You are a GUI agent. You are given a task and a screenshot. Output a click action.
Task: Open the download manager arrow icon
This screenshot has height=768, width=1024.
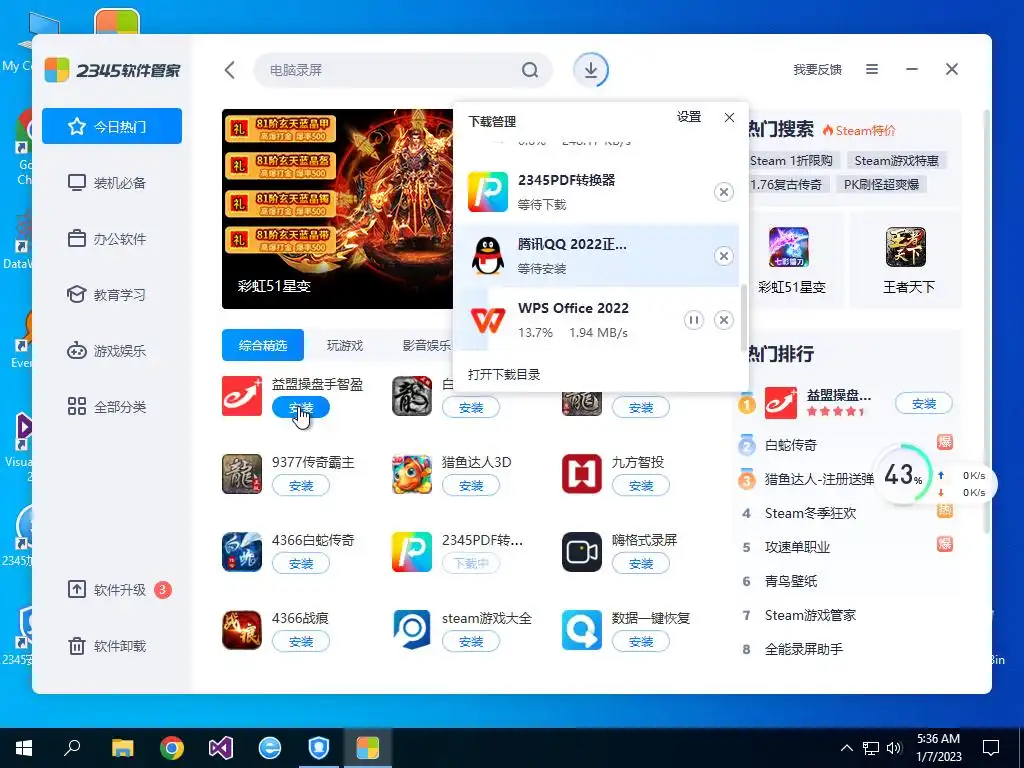point(590,70)
